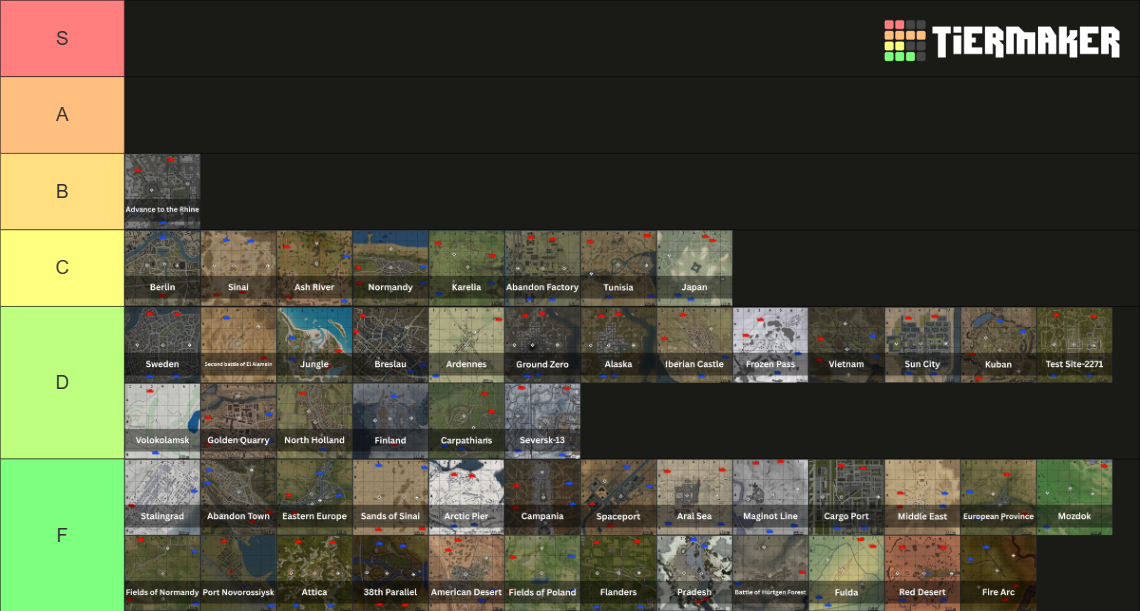This screenshot has height=611, width=1140.
Task: Click the Tunisia map thumbnail
Action: pos(618,268)
